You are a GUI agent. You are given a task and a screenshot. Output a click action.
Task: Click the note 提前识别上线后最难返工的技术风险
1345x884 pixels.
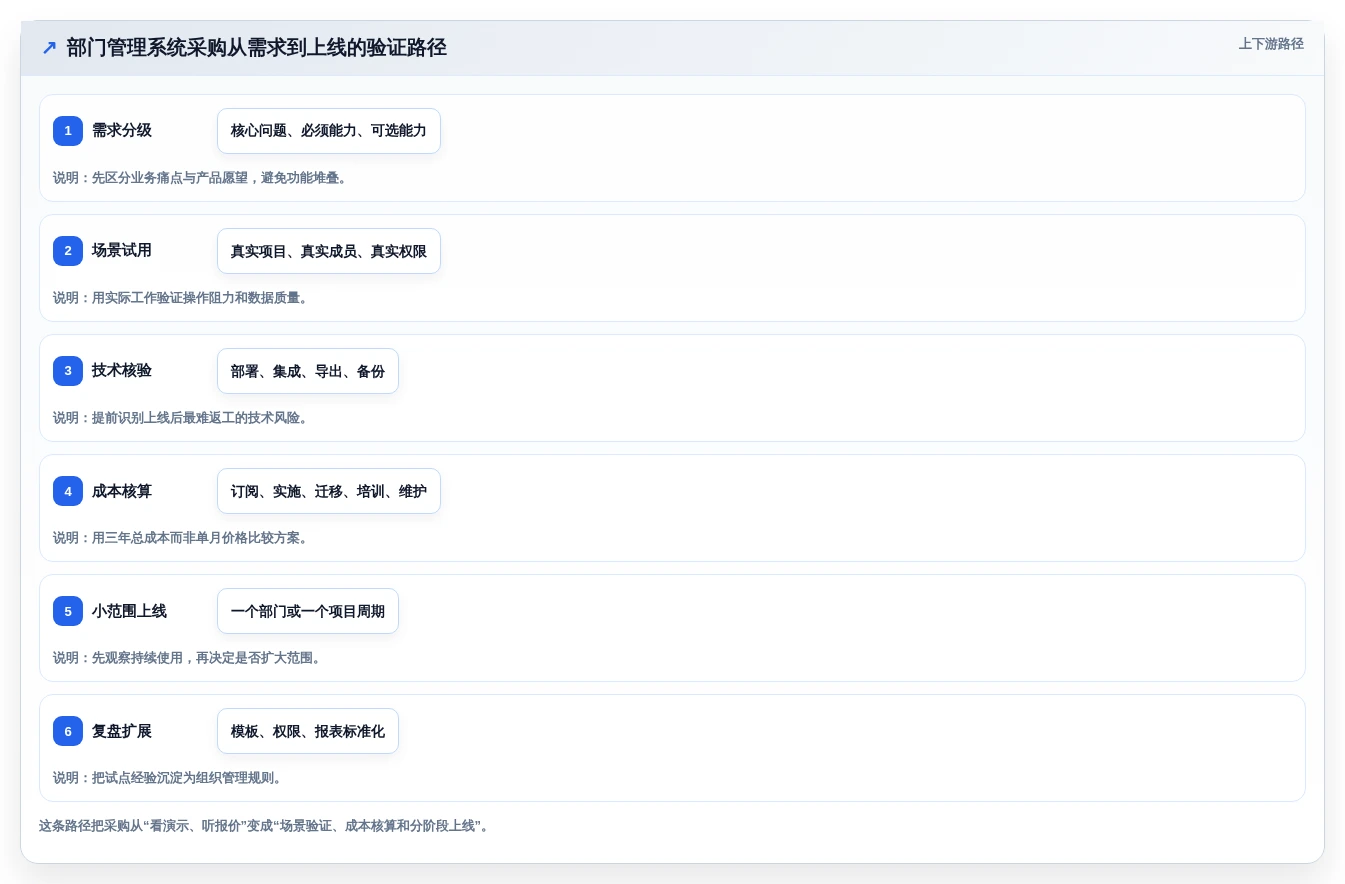tap(180, 418)
